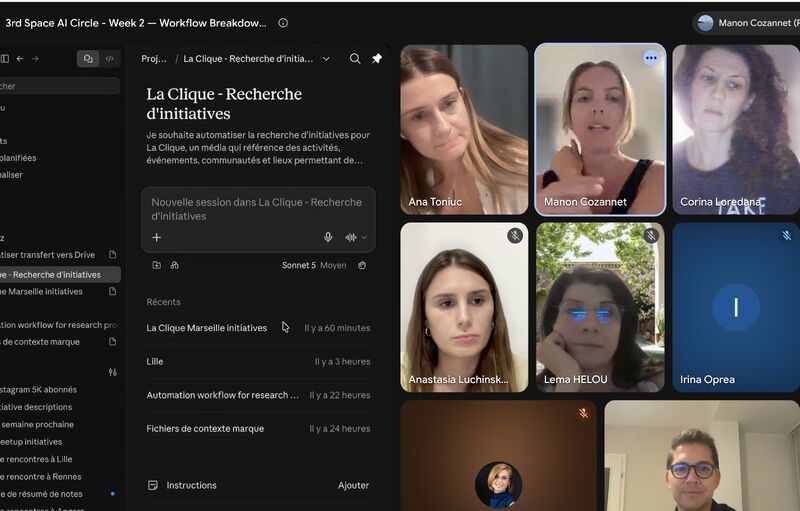Click the sidebar search field
The height and width of the screenshot is (511, 800).
pyautogui.click(x=60, y=86)
